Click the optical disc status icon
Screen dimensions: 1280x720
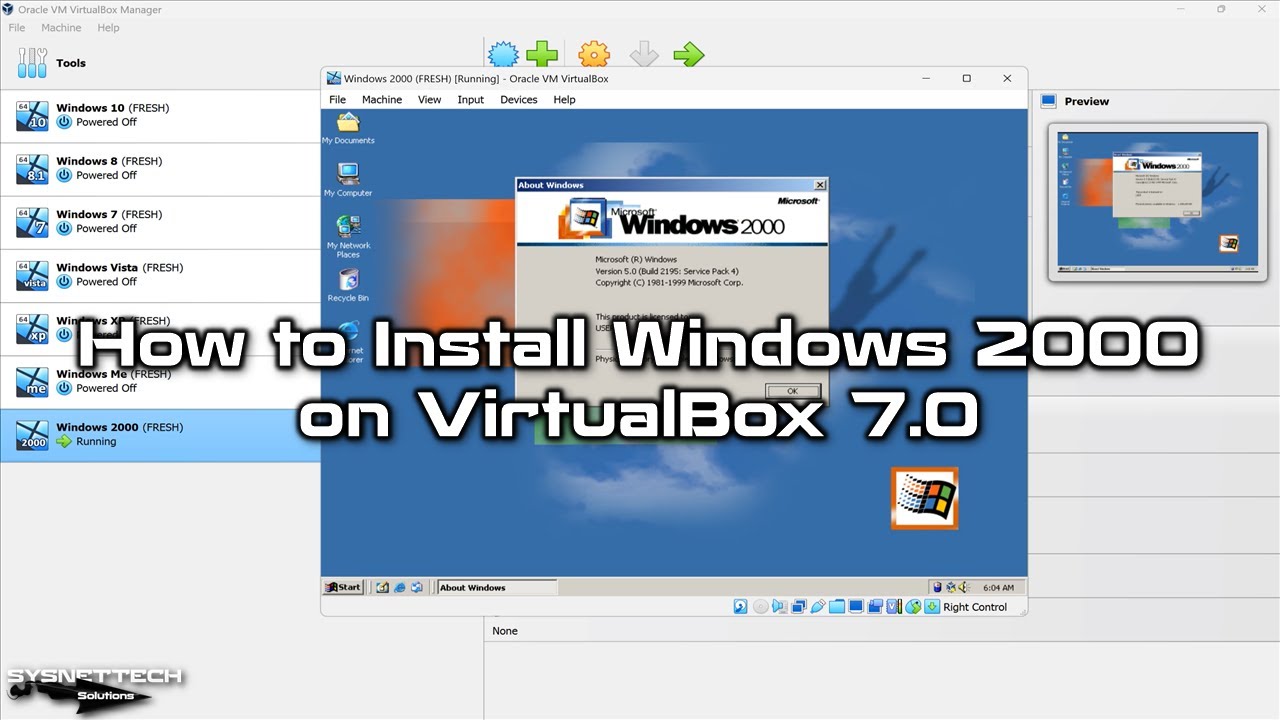click(x=761, y=607)
